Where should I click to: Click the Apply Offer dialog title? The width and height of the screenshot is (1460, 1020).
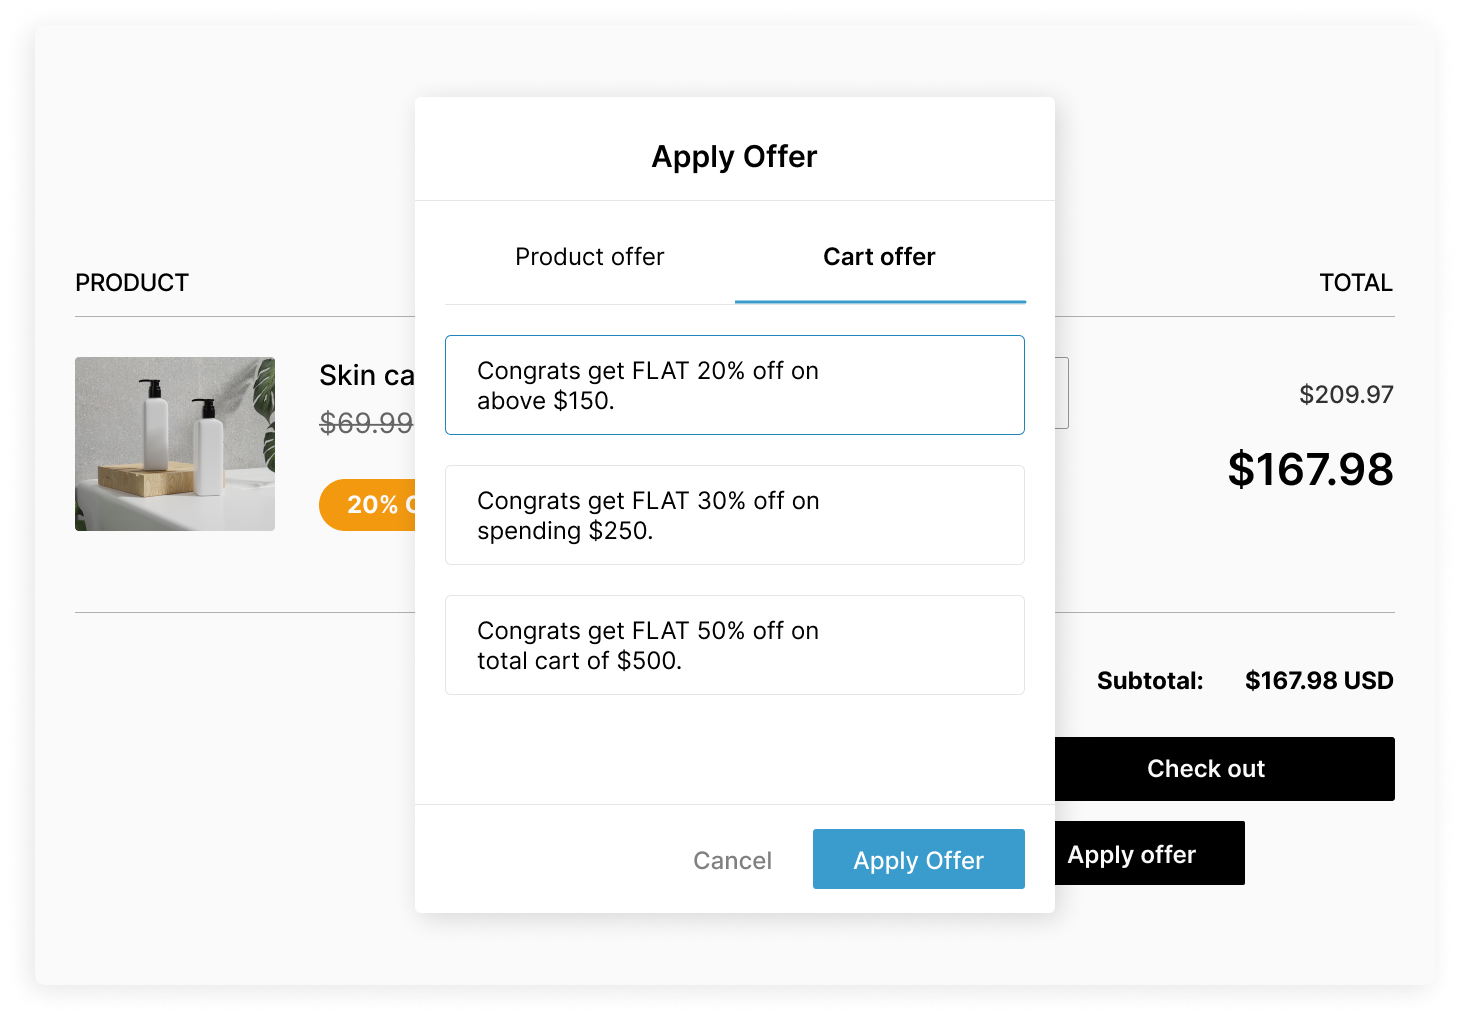(x=734, y=157)
